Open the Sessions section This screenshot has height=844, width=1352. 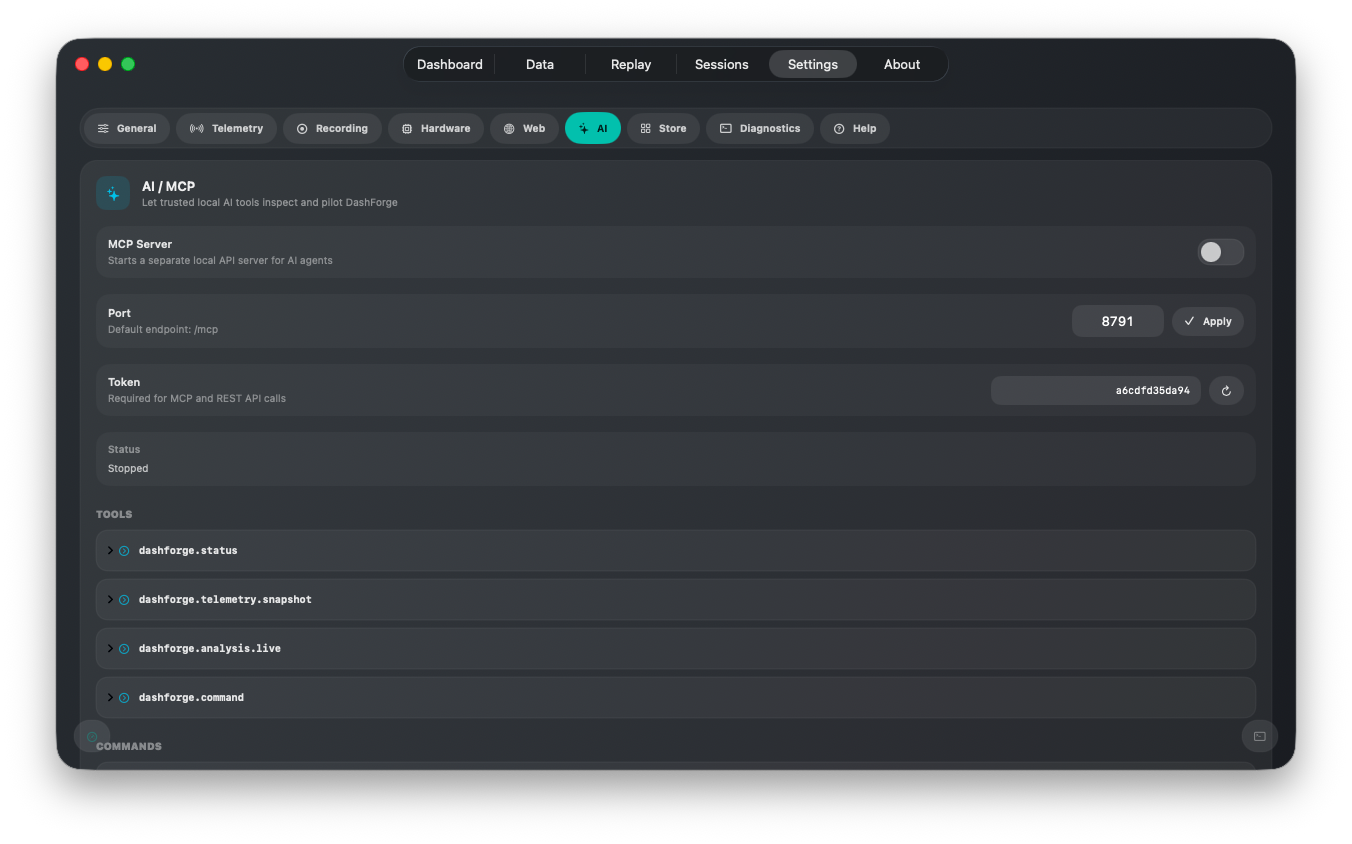722,64
